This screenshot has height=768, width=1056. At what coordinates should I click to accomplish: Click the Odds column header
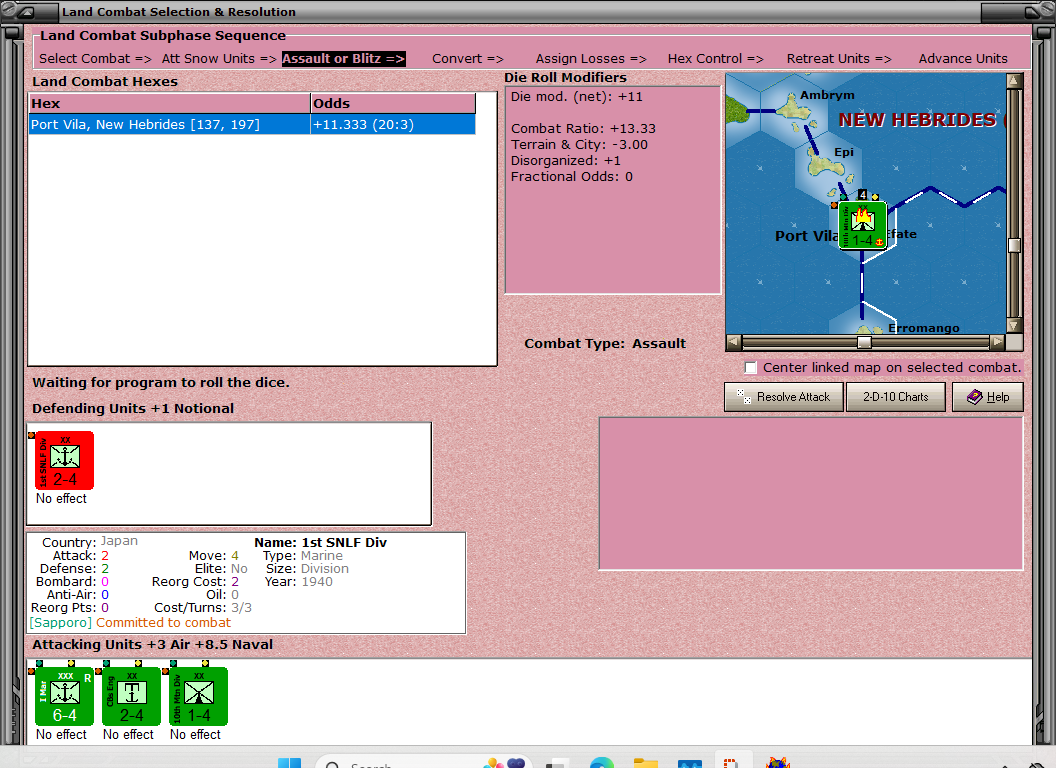(393, 103)
